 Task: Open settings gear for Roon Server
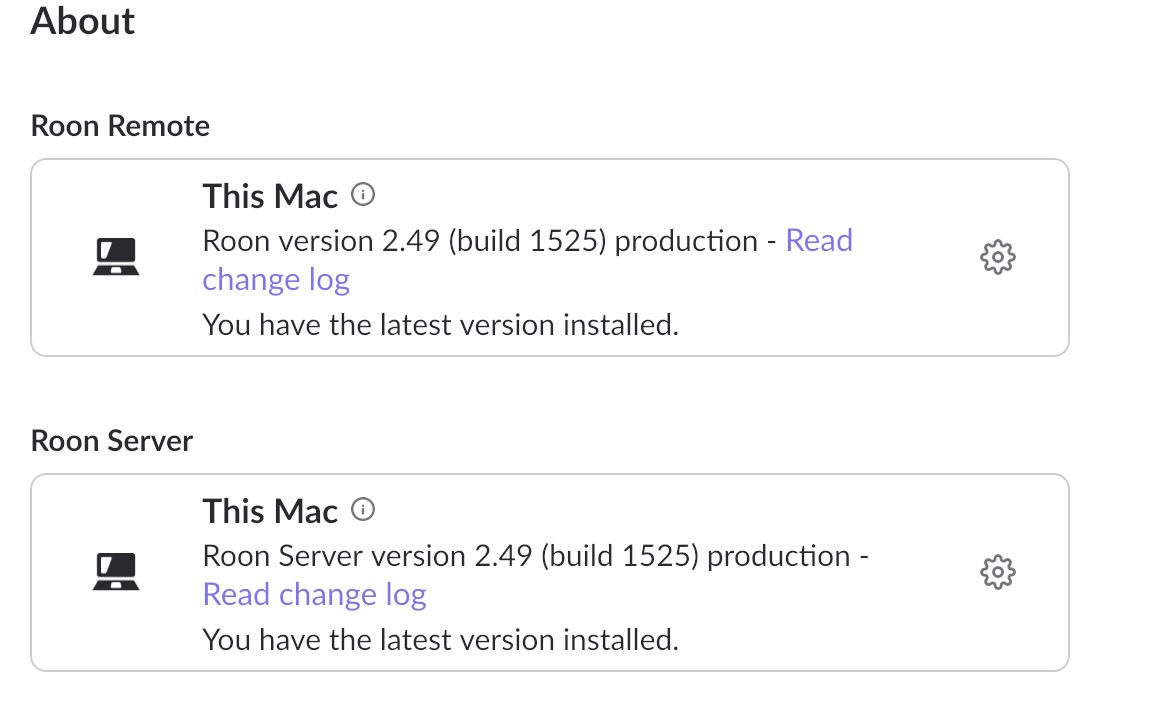[x=997, y=572]
